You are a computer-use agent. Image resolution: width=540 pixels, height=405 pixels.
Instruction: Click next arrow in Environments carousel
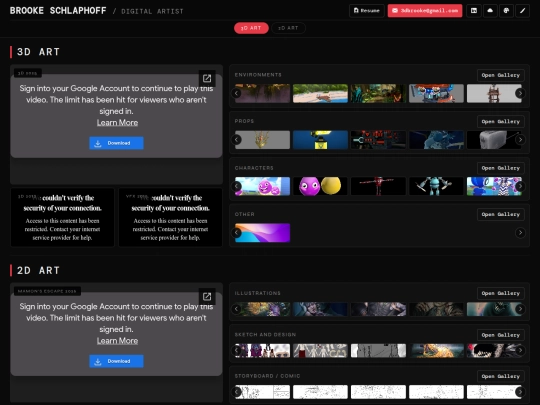pos(520,93)
